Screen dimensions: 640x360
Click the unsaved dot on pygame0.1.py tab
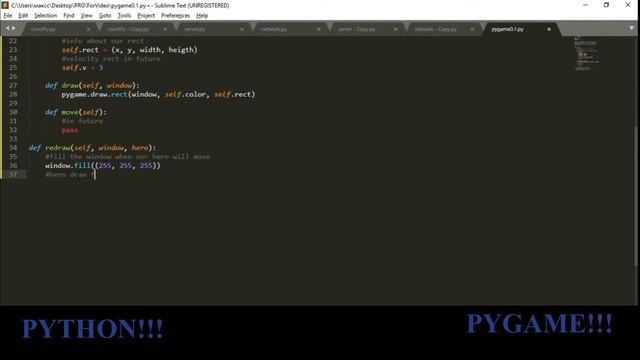click(549, 29)
